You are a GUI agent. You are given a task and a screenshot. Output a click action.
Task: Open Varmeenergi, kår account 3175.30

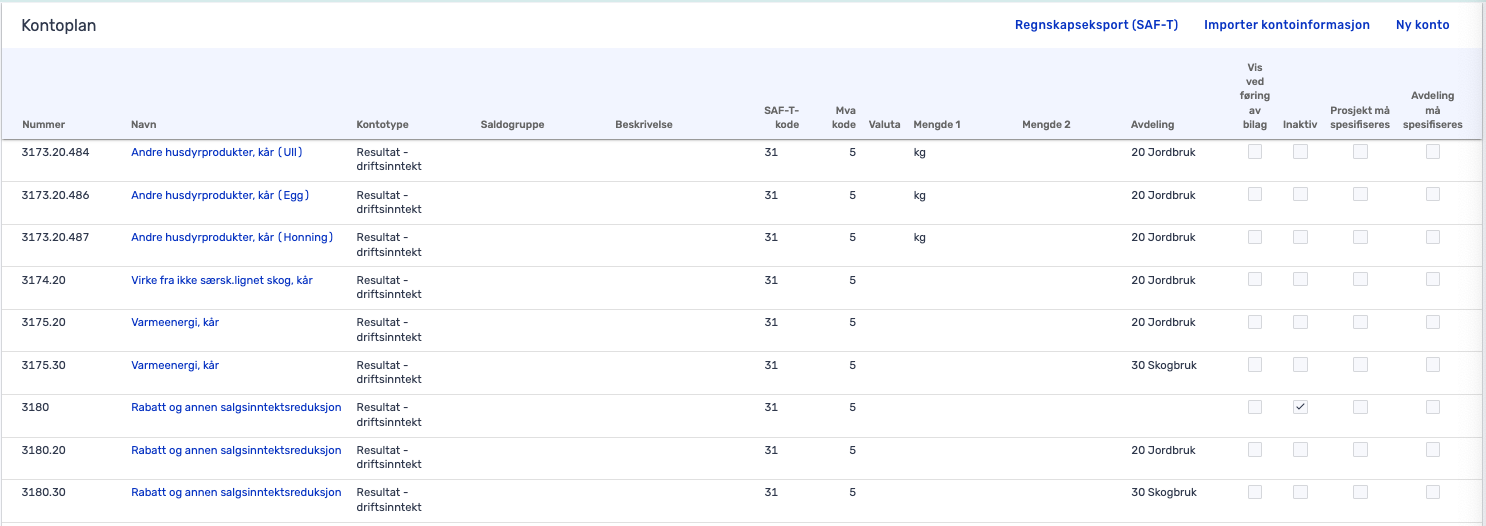click(175, 365)
